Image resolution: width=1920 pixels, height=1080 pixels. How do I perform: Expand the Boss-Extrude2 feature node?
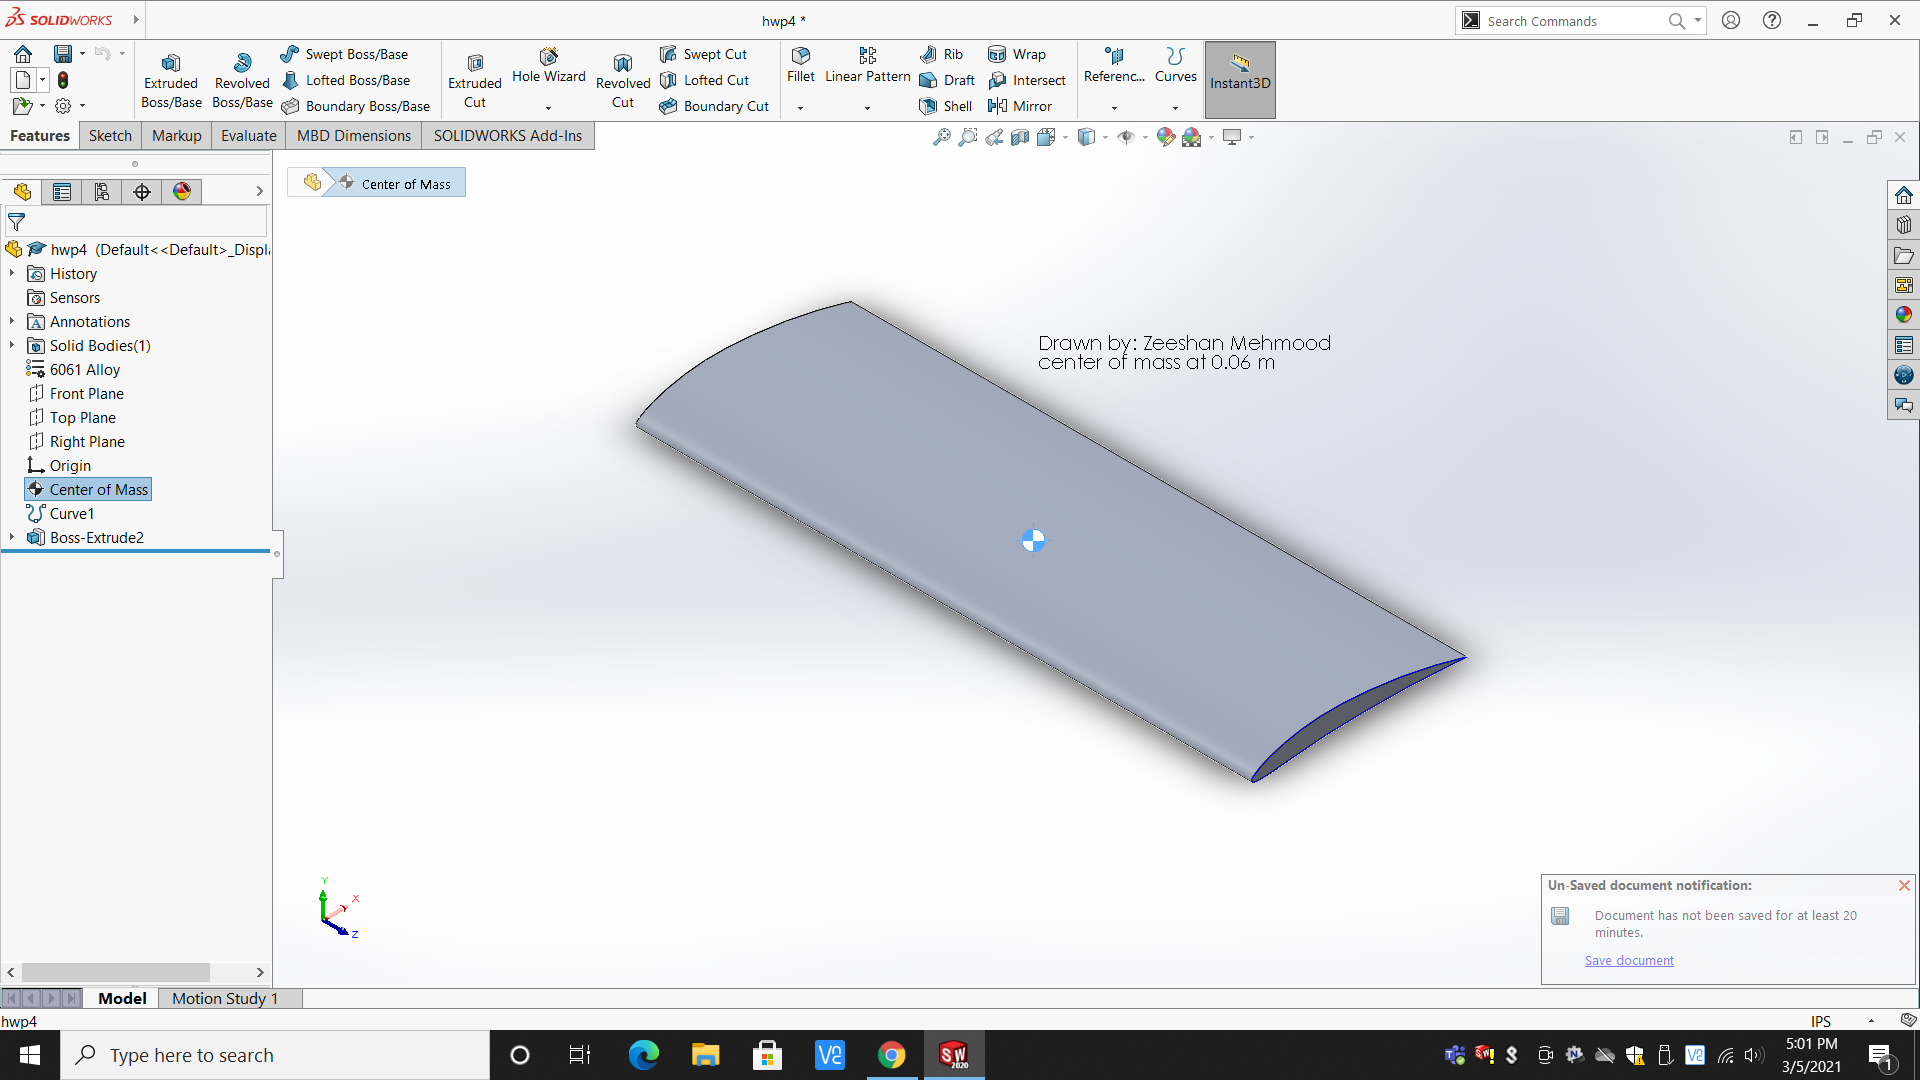[12, 537]
